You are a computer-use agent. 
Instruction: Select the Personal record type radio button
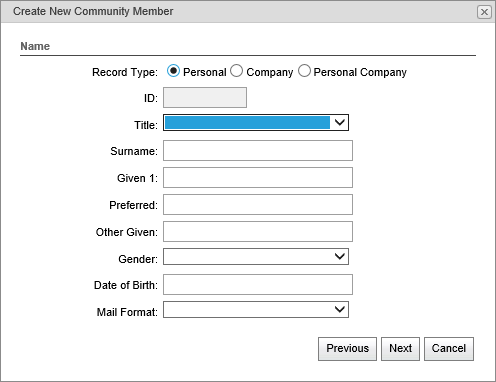[173, 71]
